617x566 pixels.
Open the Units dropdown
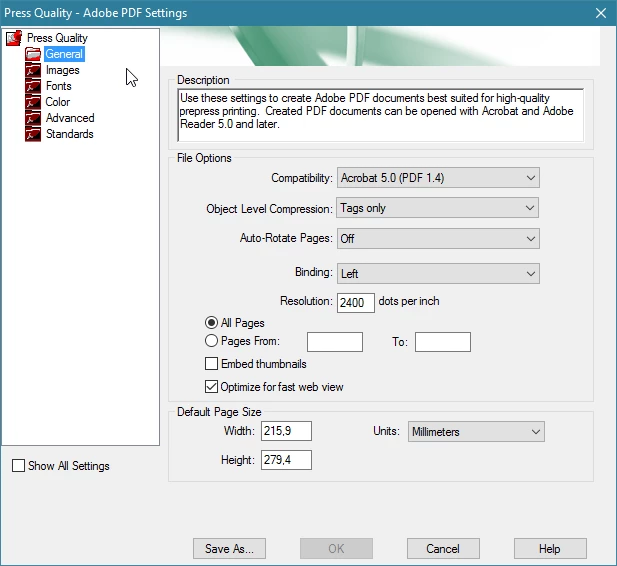[476, 432]
